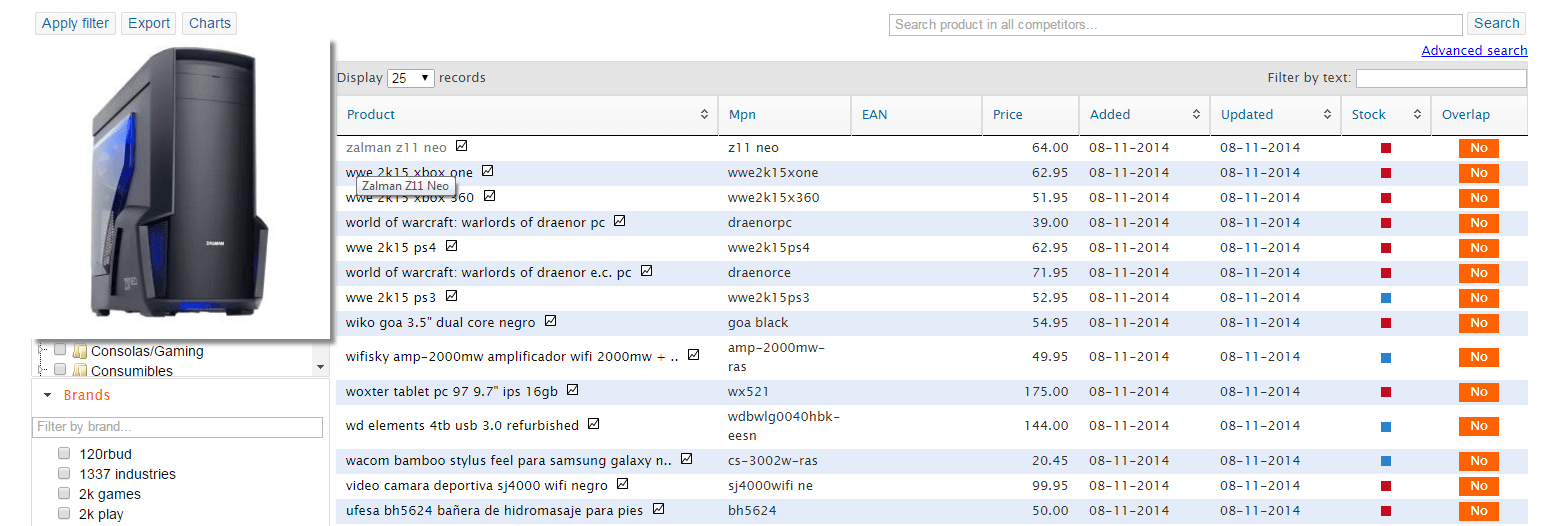
Task: Click price 175.00 in woxter tablet row
Action: 1045,392
